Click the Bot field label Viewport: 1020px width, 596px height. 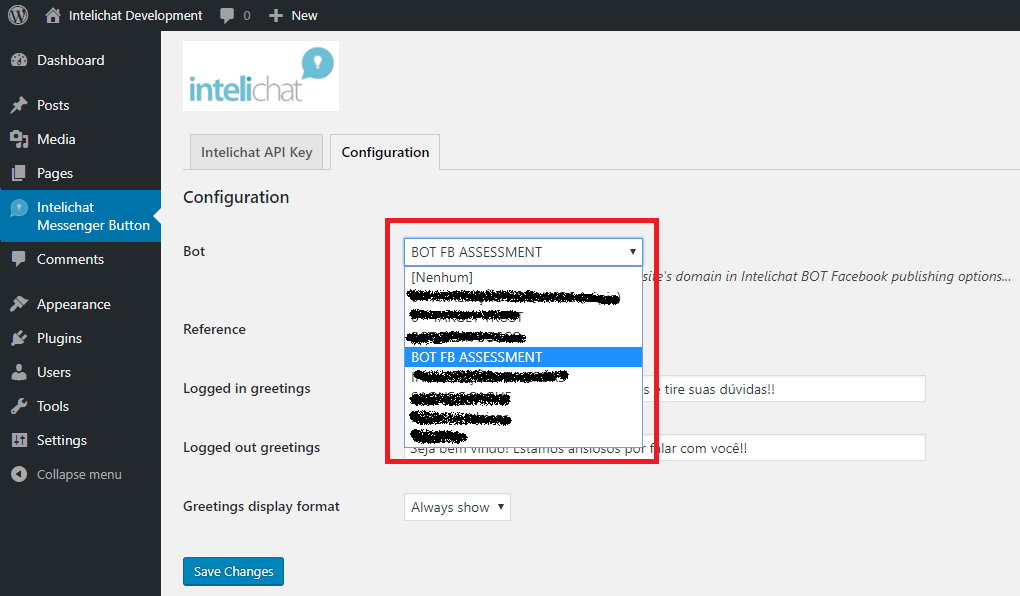(x=194, y=251)
